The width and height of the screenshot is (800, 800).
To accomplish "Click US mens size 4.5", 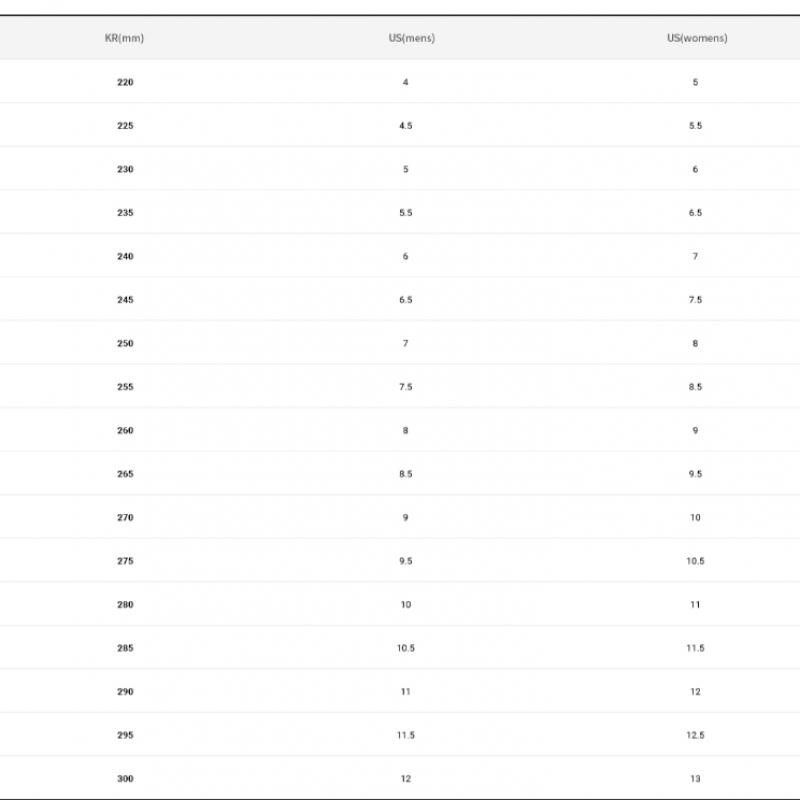I will click(405, 126).
